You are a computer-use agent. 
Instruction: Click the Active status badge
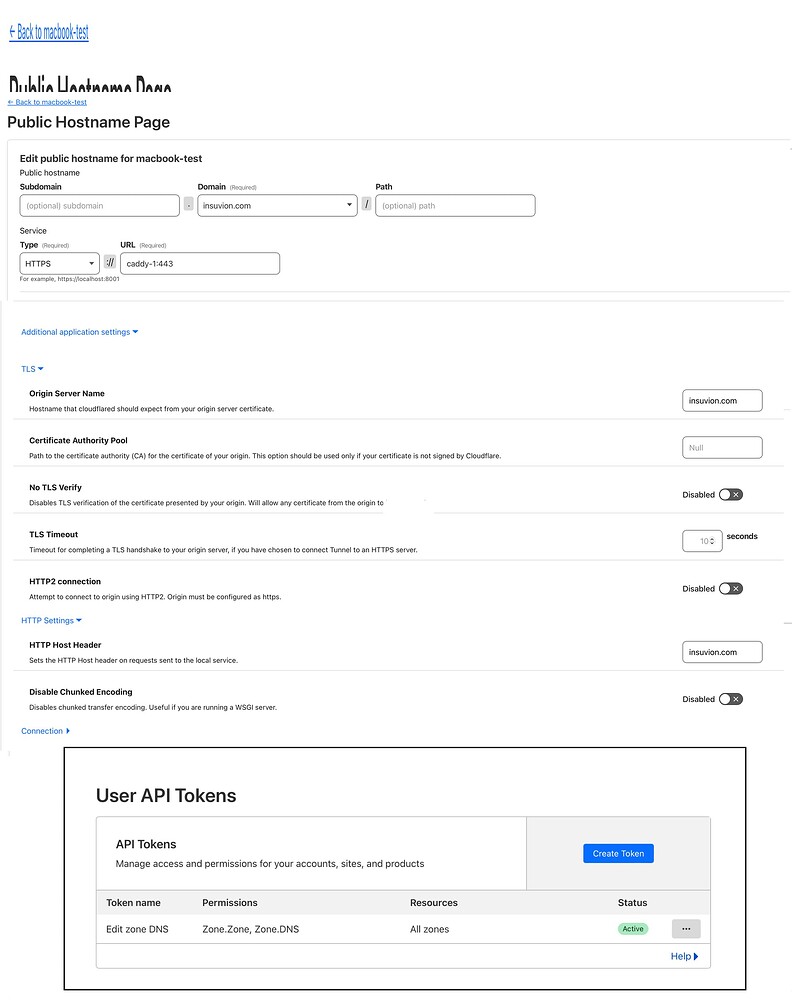click(632, 928)
